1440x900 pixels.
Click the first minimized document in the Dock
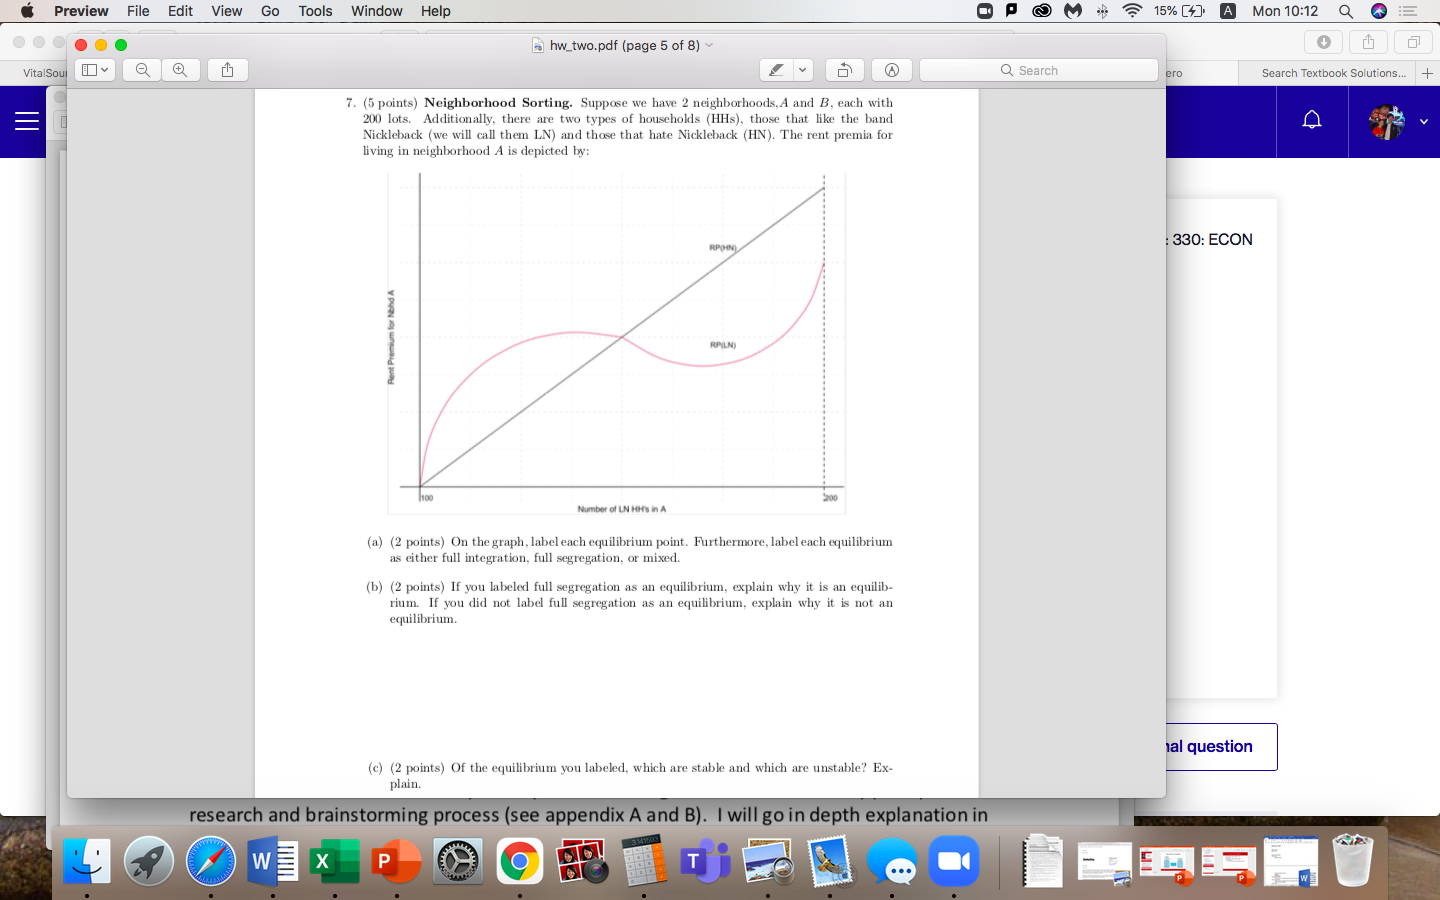(1043, 861)
